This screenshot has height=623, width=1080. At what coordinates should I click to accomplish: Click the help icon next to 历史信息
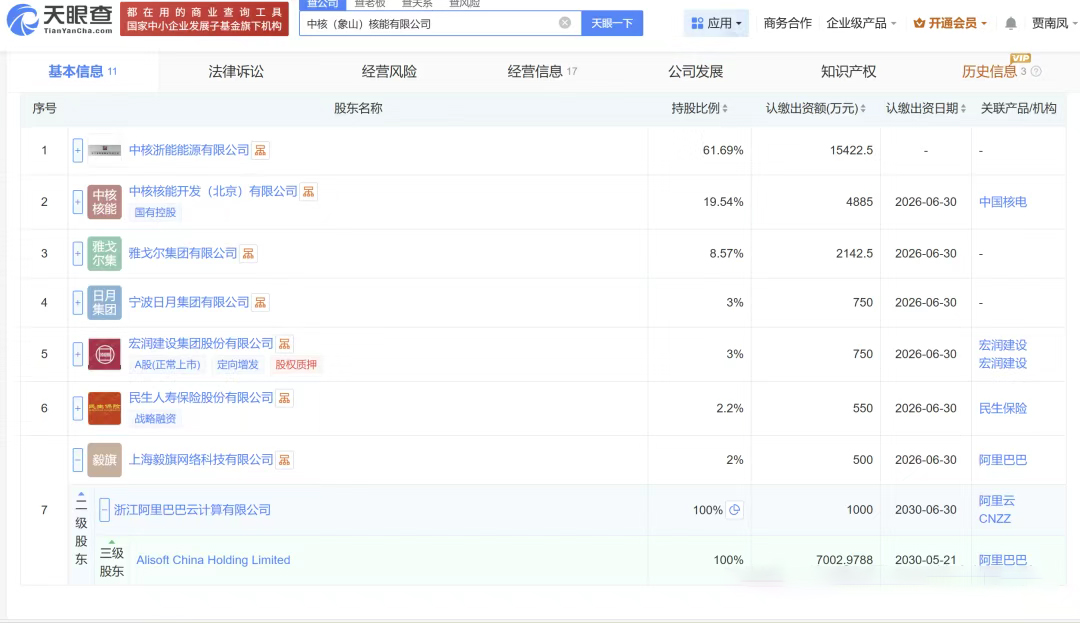(1036, 72)
